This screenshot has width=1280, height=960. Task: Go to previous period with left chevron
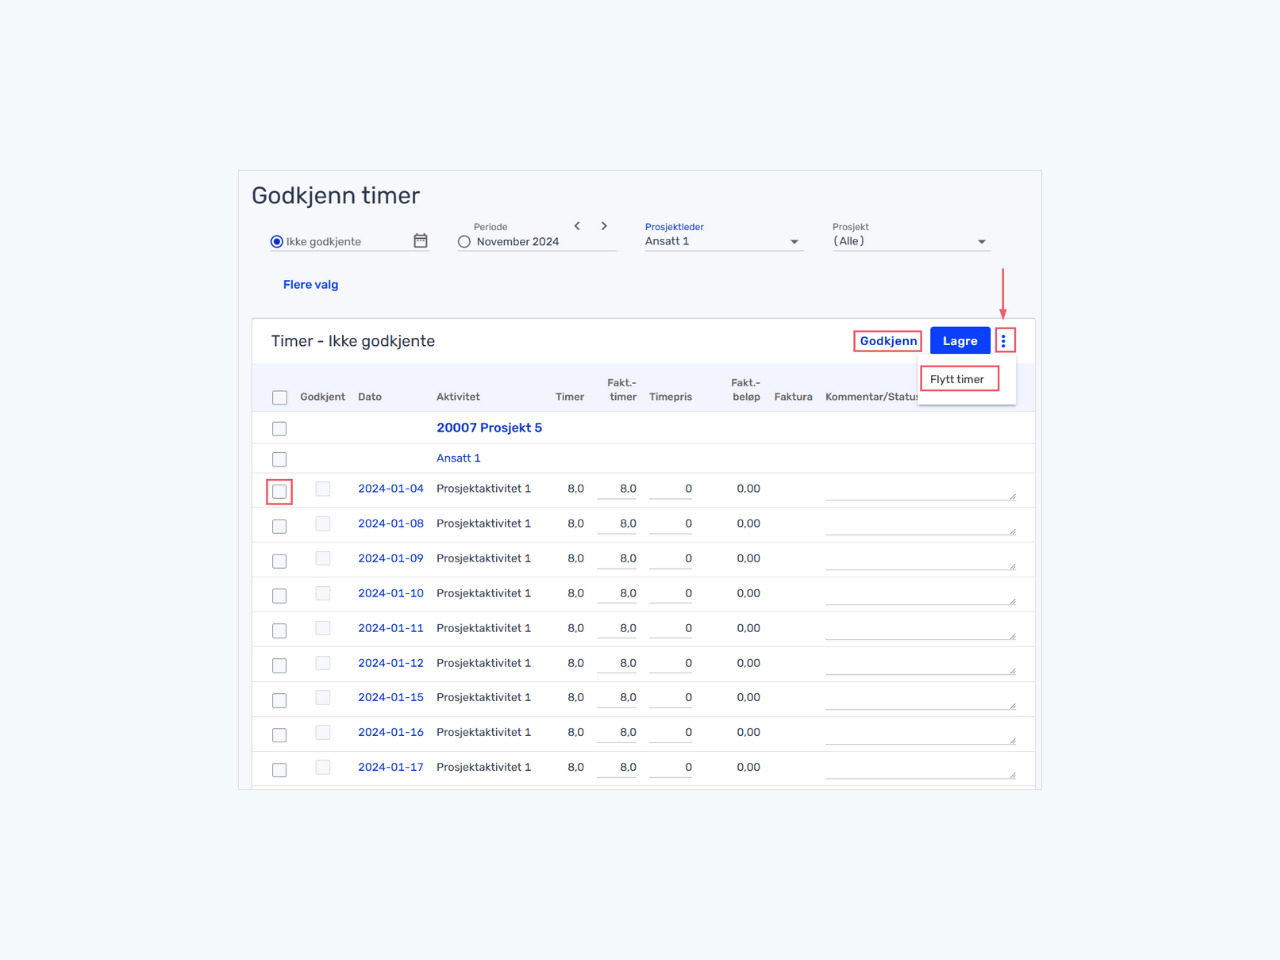(577, 226)
